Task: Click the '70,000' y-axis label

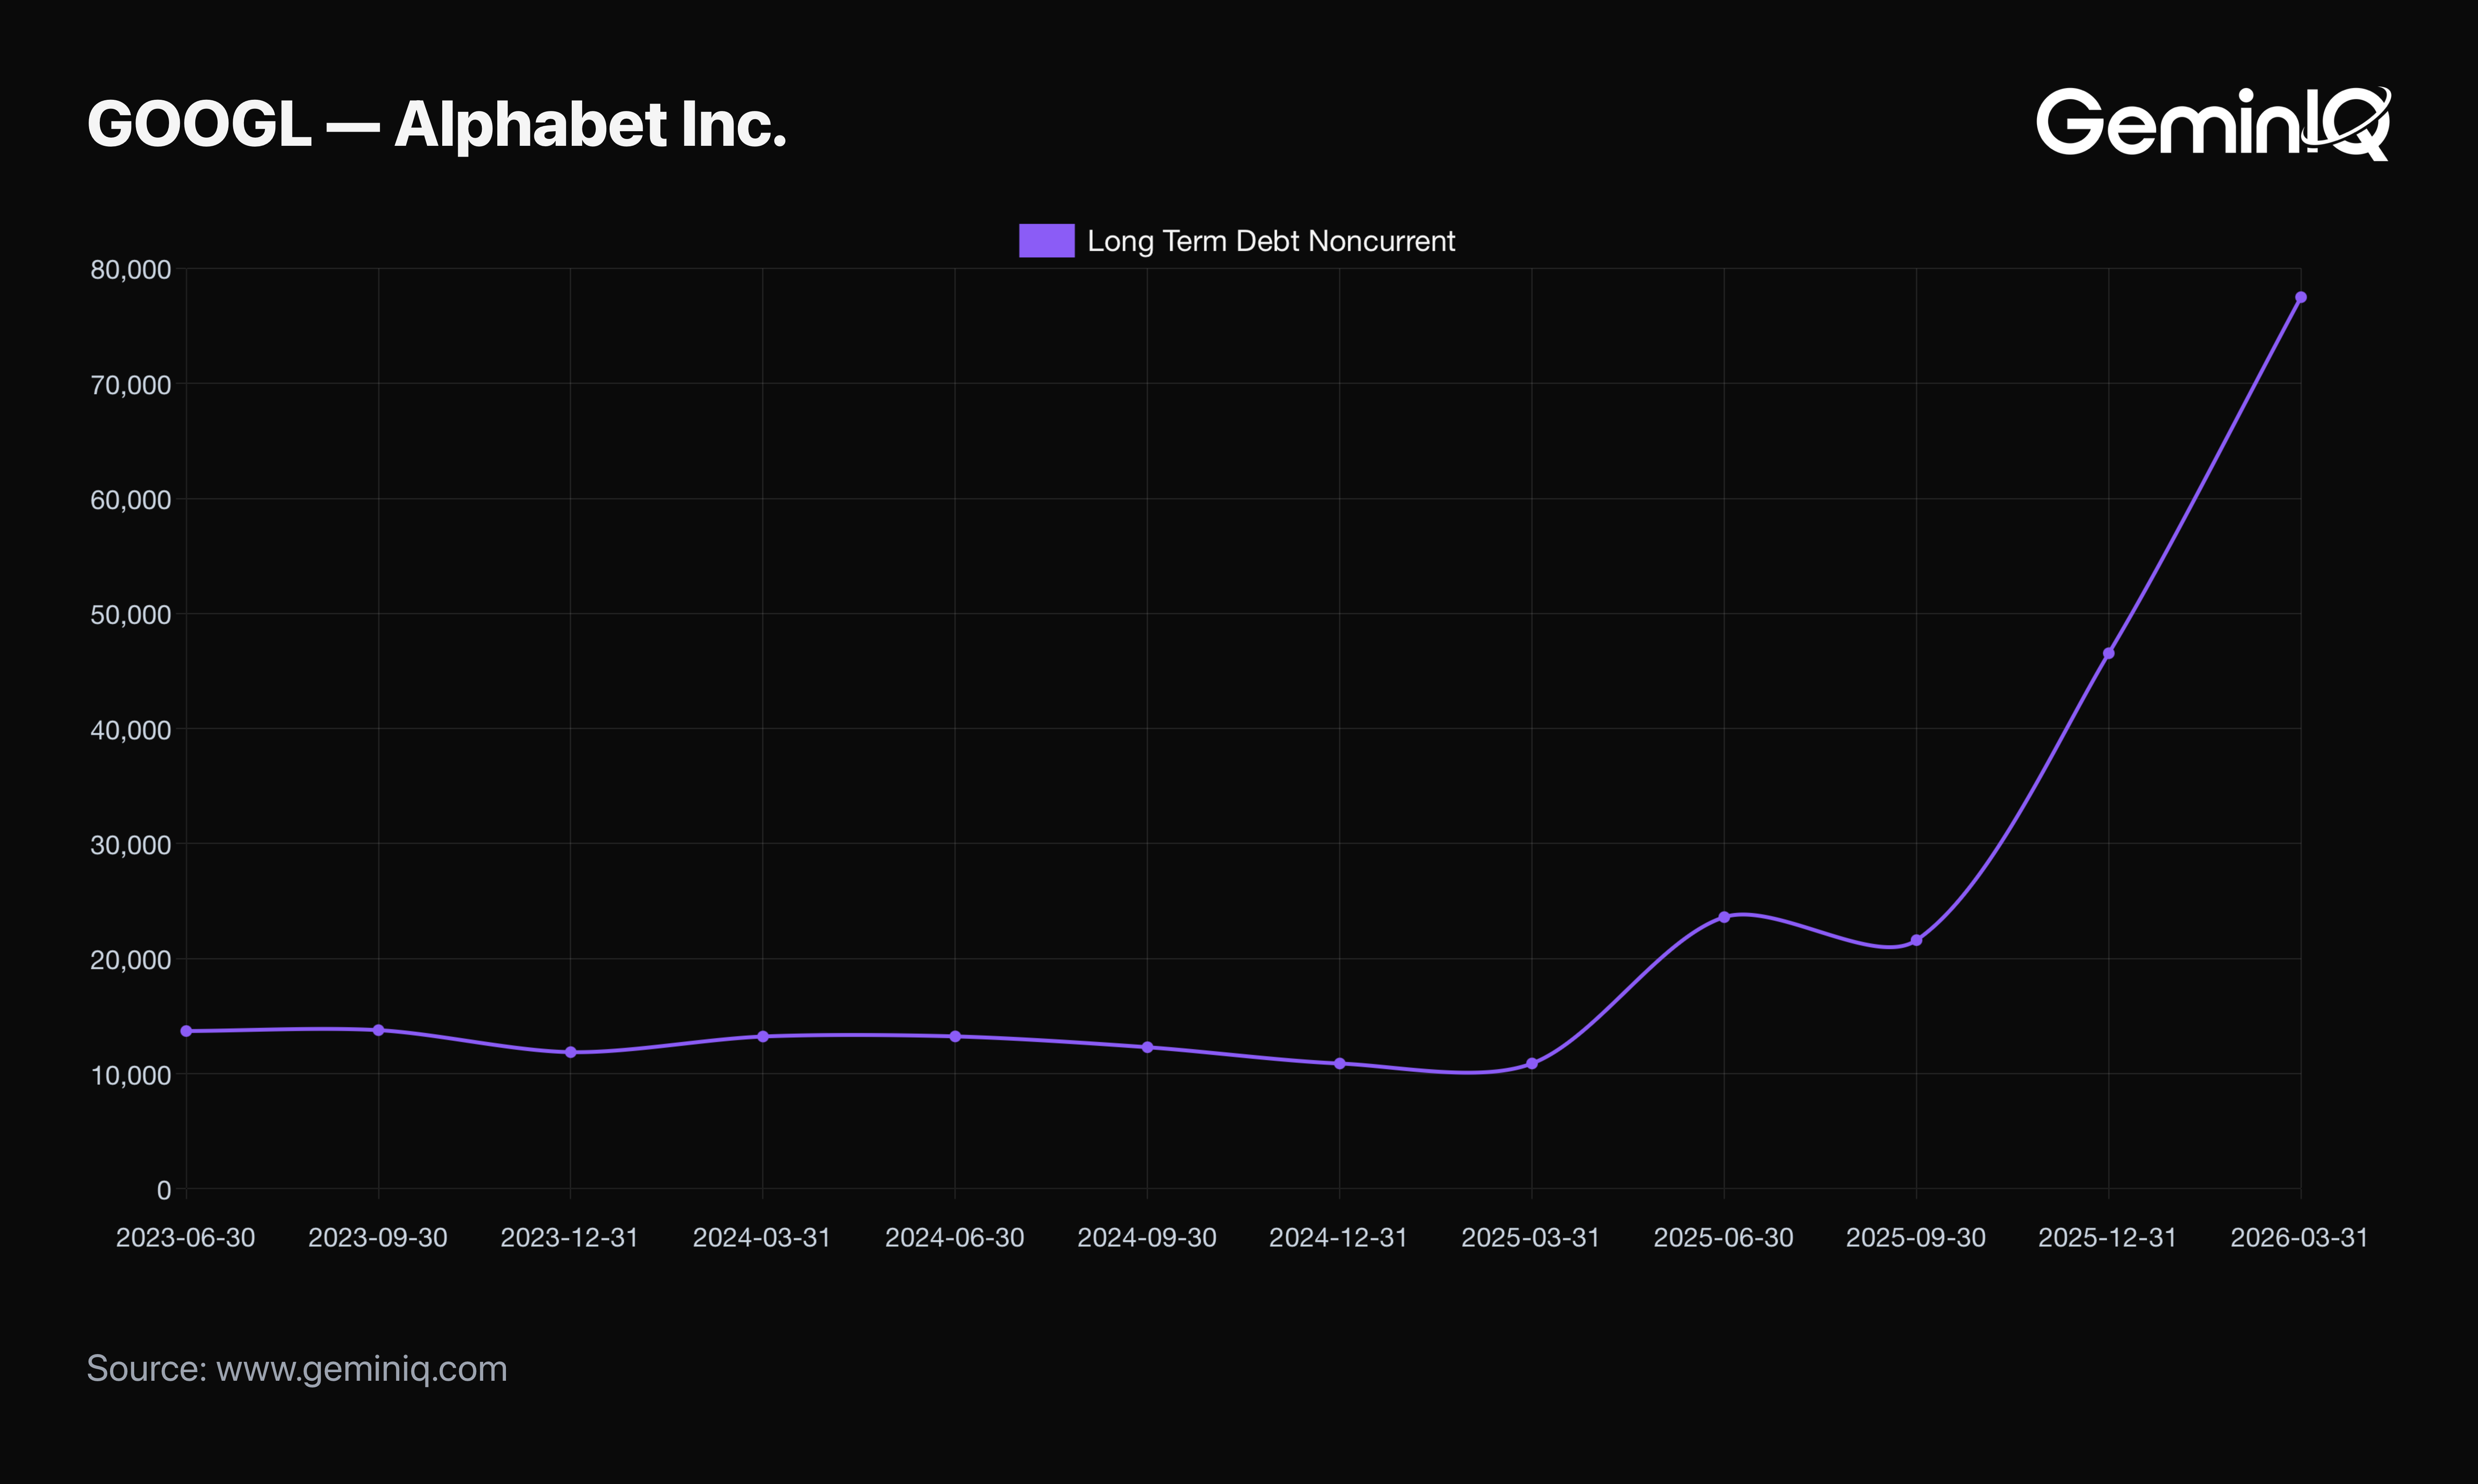Action: click(131, 385)
